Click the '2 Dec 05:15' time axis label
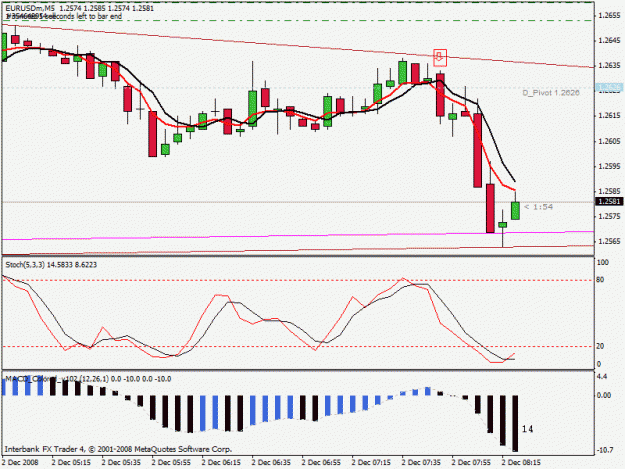The height and width of the screenshot is (469, 625). point(71,463)
